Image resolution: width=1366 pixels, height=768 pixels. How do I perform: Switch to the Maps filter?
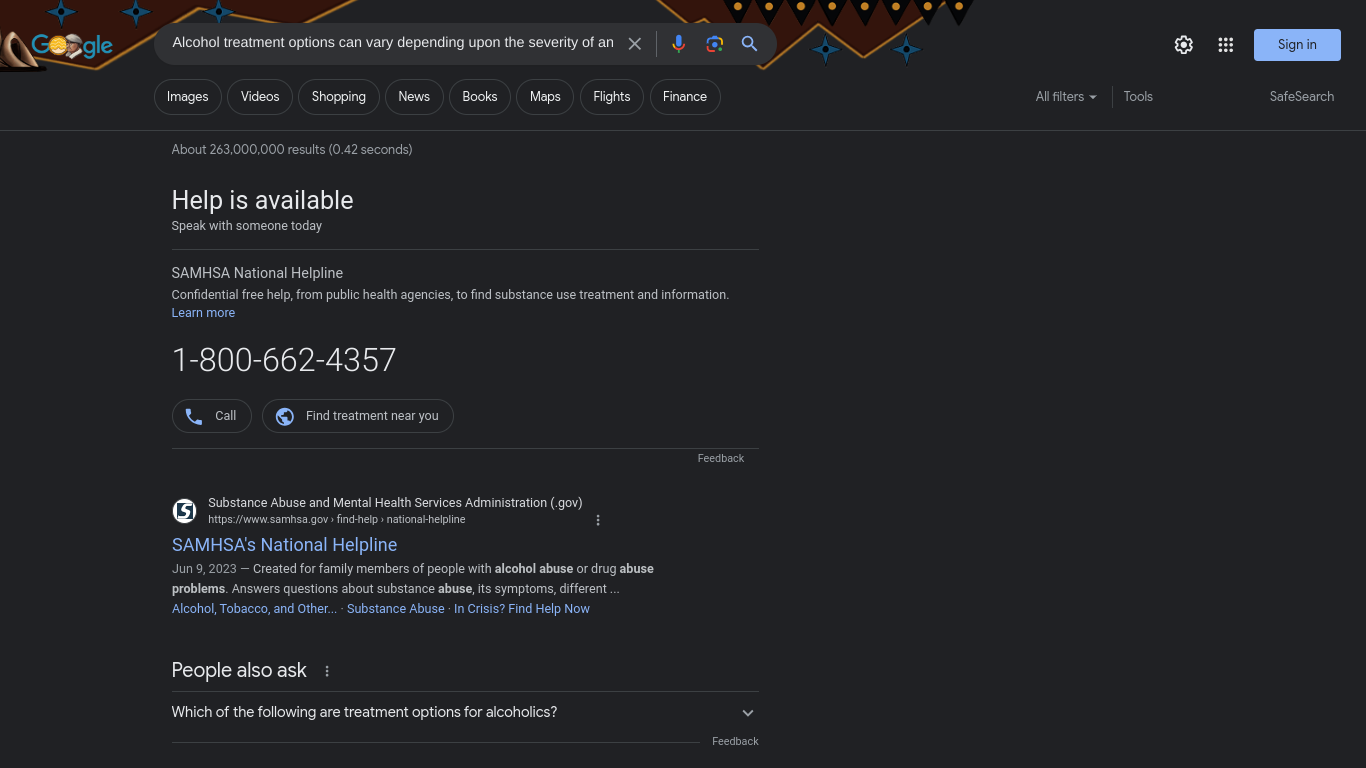click(x=545, y=97)
